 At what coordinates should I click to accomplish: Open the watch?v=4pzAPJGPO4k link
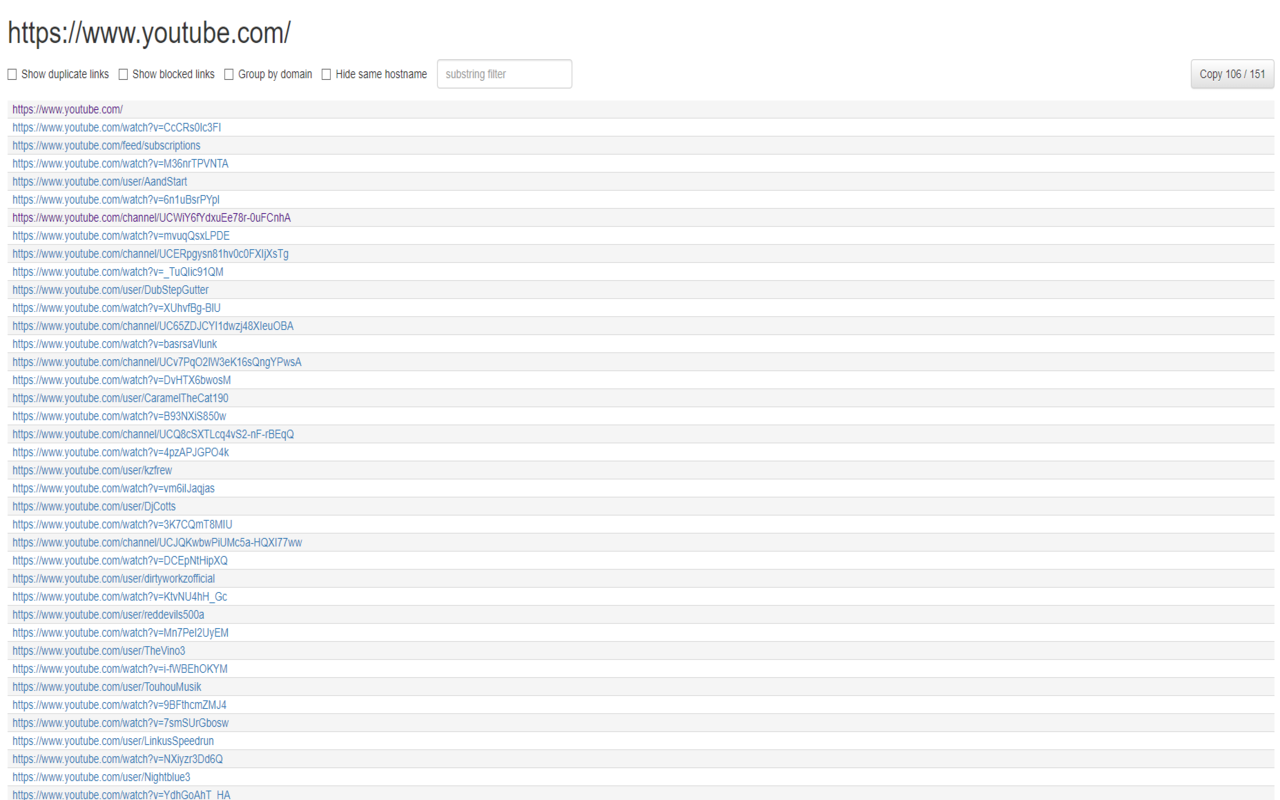pyautogui.click(x=121, y=452)
